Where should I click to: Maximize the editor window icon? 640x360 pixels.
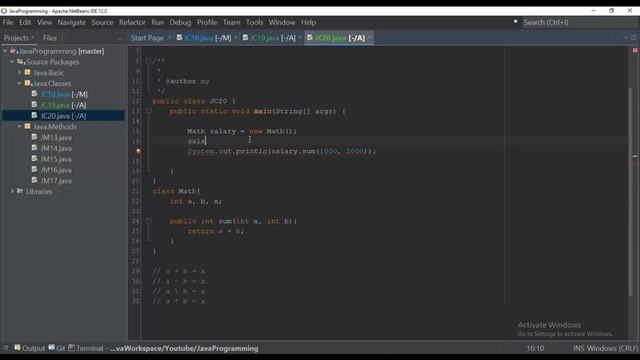point(633,38)
